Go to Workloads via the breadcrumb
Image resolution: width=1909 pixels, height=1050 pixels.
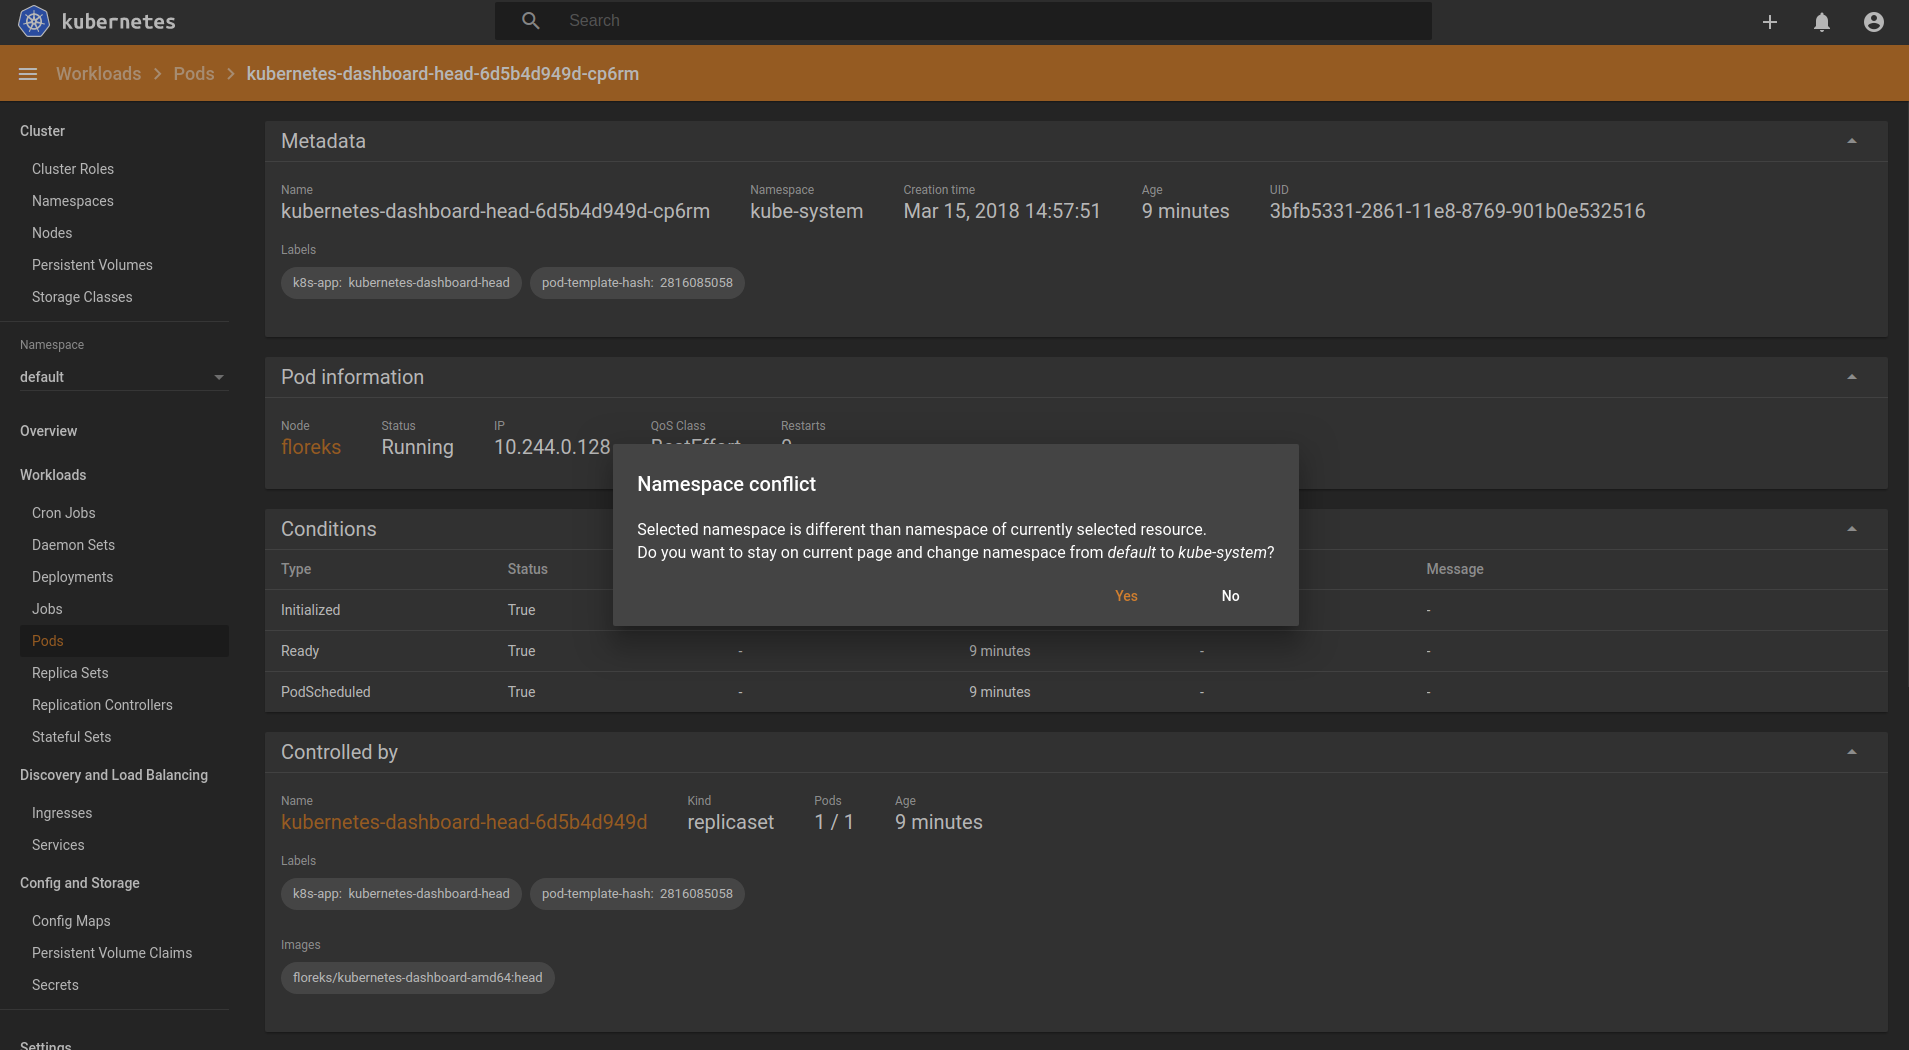point(98,73)
